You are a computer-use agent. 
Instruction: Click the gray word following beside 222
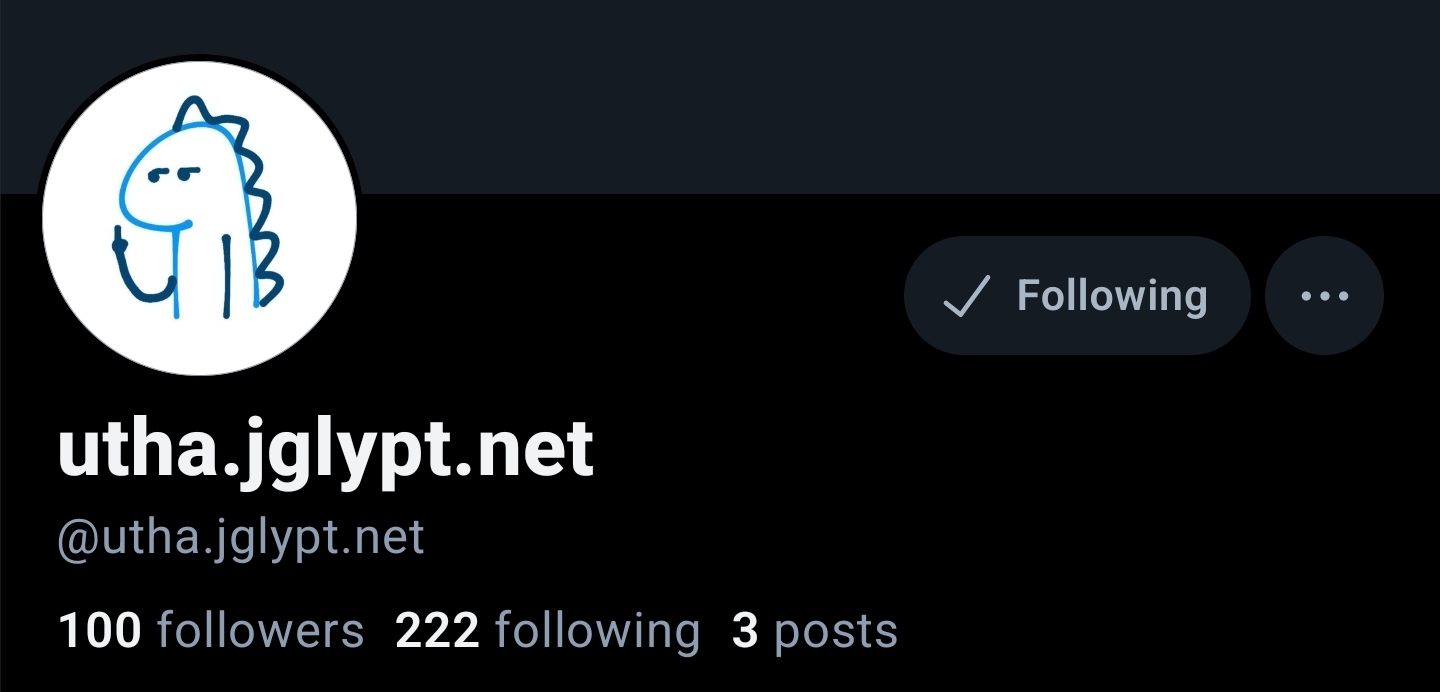[597, 632]
